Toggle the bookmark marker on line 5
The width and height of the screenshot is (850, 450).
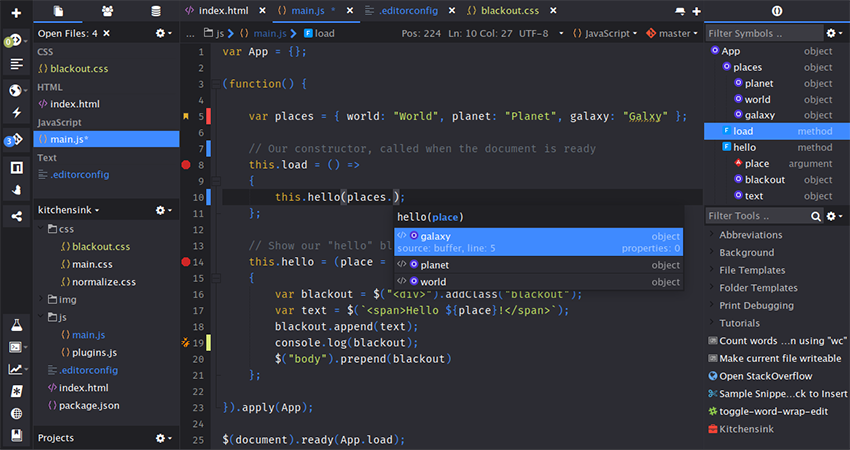[186, 117]
